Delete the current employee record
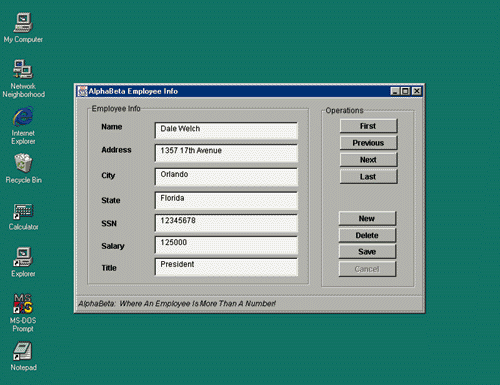The height and width of the screenshot is (385, 500). pyautogui.click(x=367, y=235)
